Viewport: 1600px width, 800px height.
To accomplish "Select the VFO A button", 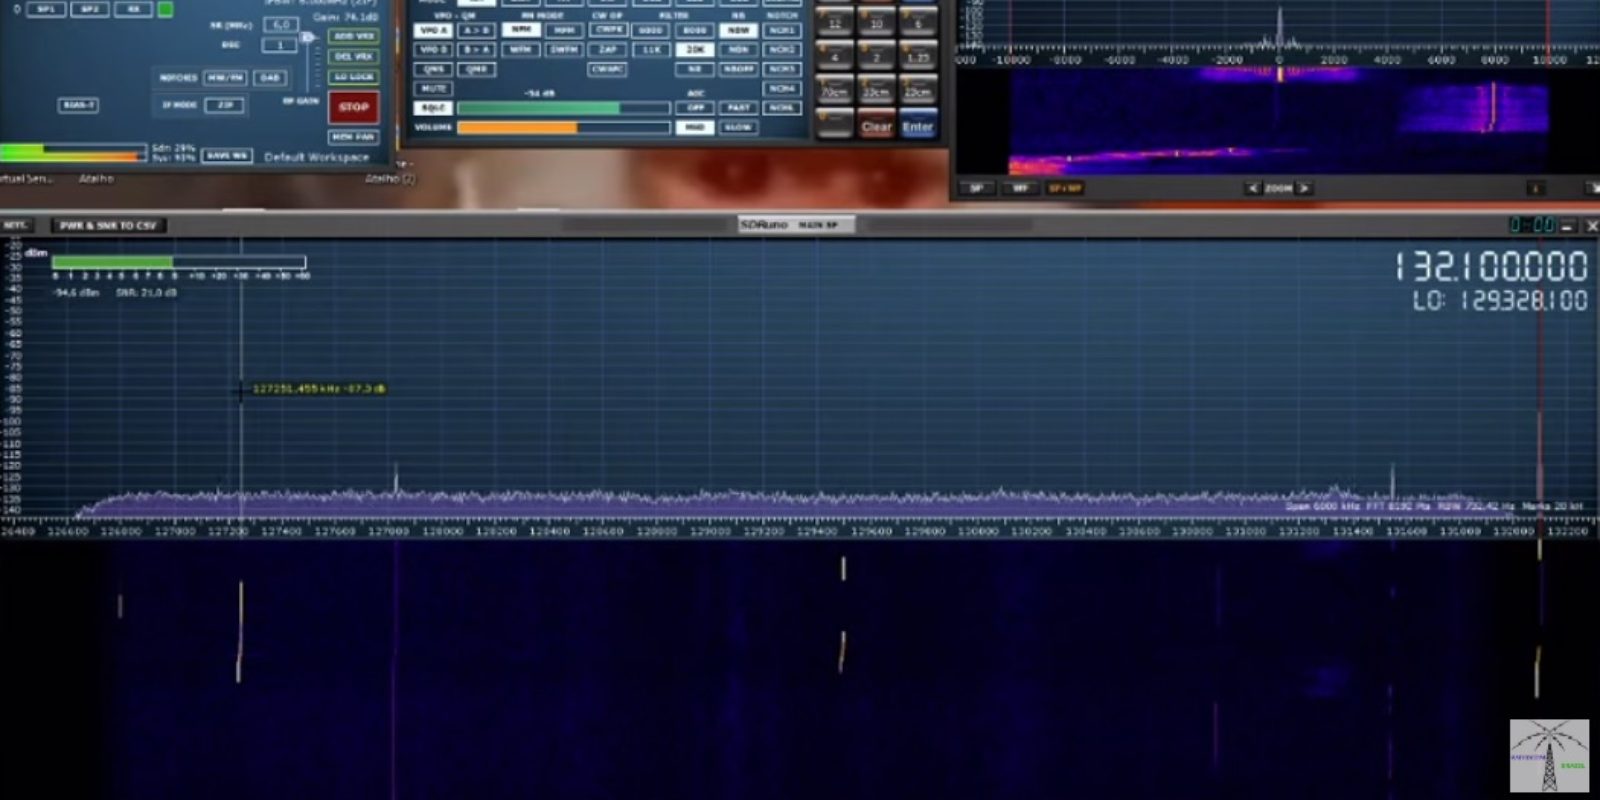I will pyautogui.click(x=433, y=30).
